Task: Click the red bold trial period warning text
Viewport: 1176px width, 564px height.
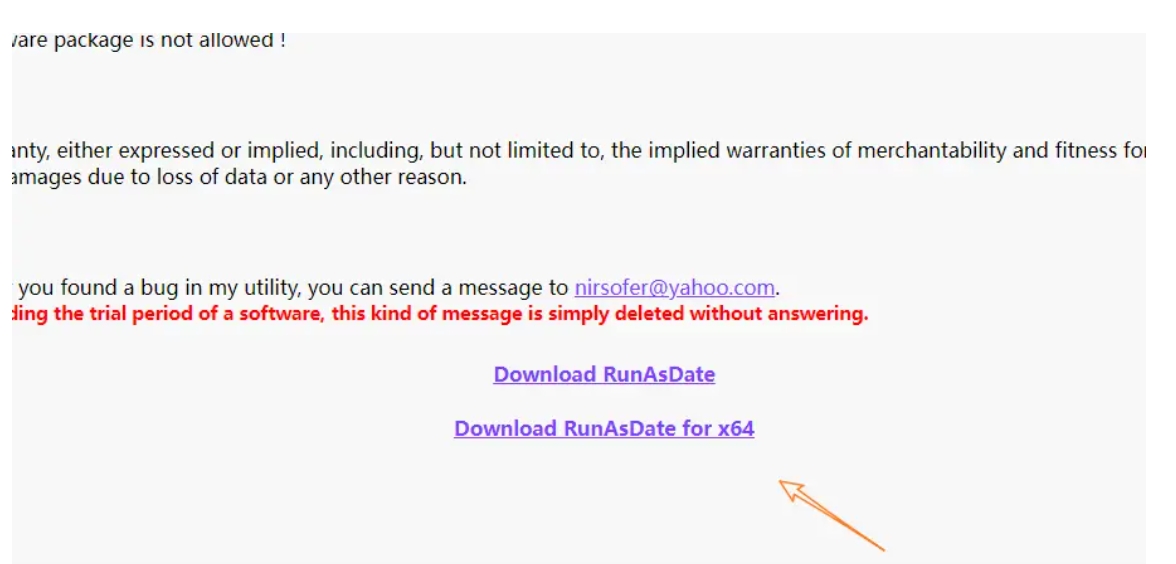Action: 440,314
